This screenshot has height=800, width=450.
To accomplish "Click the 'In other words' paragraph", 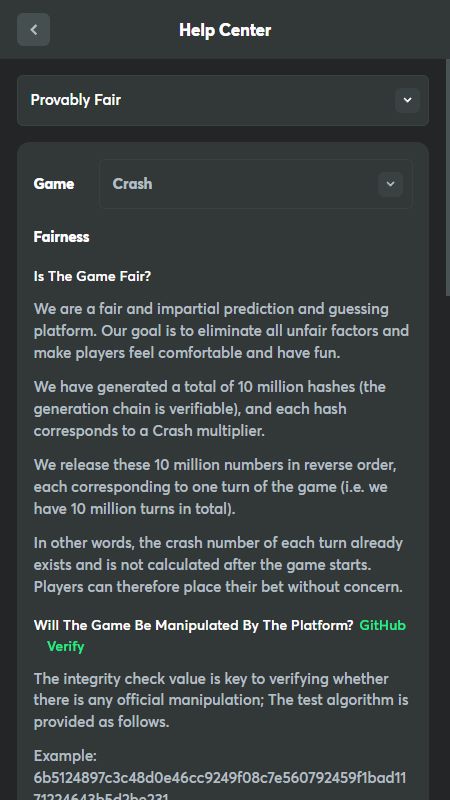I will [218, 565].
